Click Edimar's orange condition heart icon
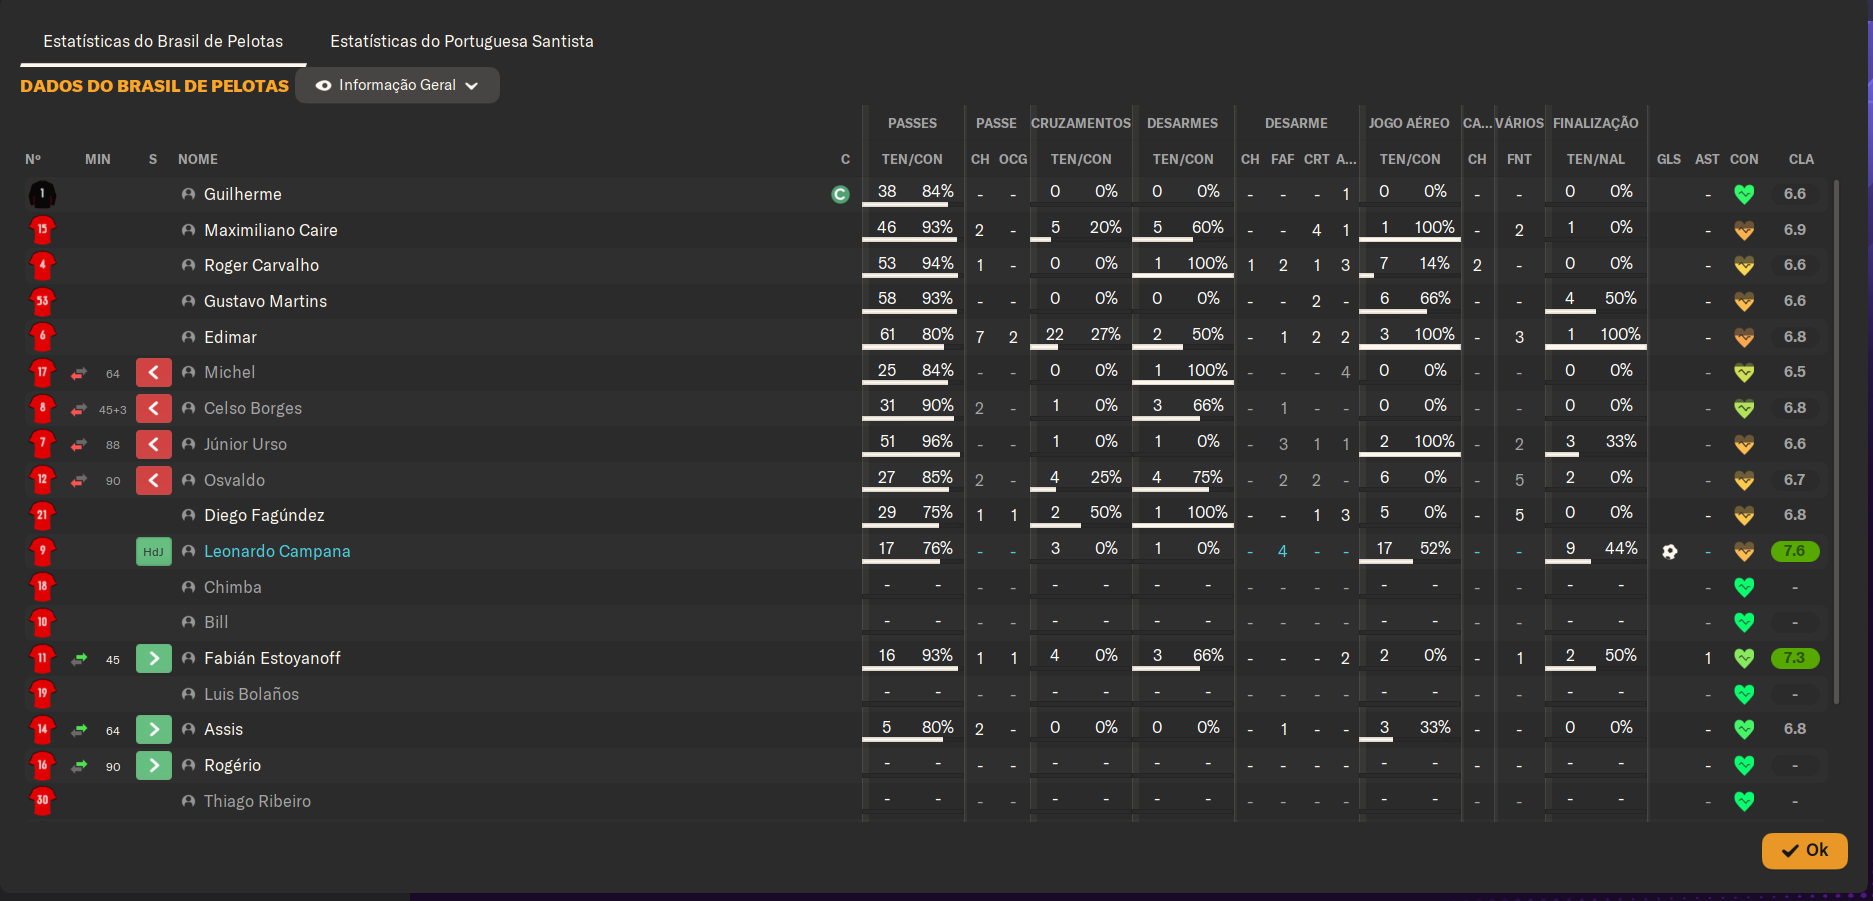Viewport: 1873px width, 901px height. [x=1744, y=337]
